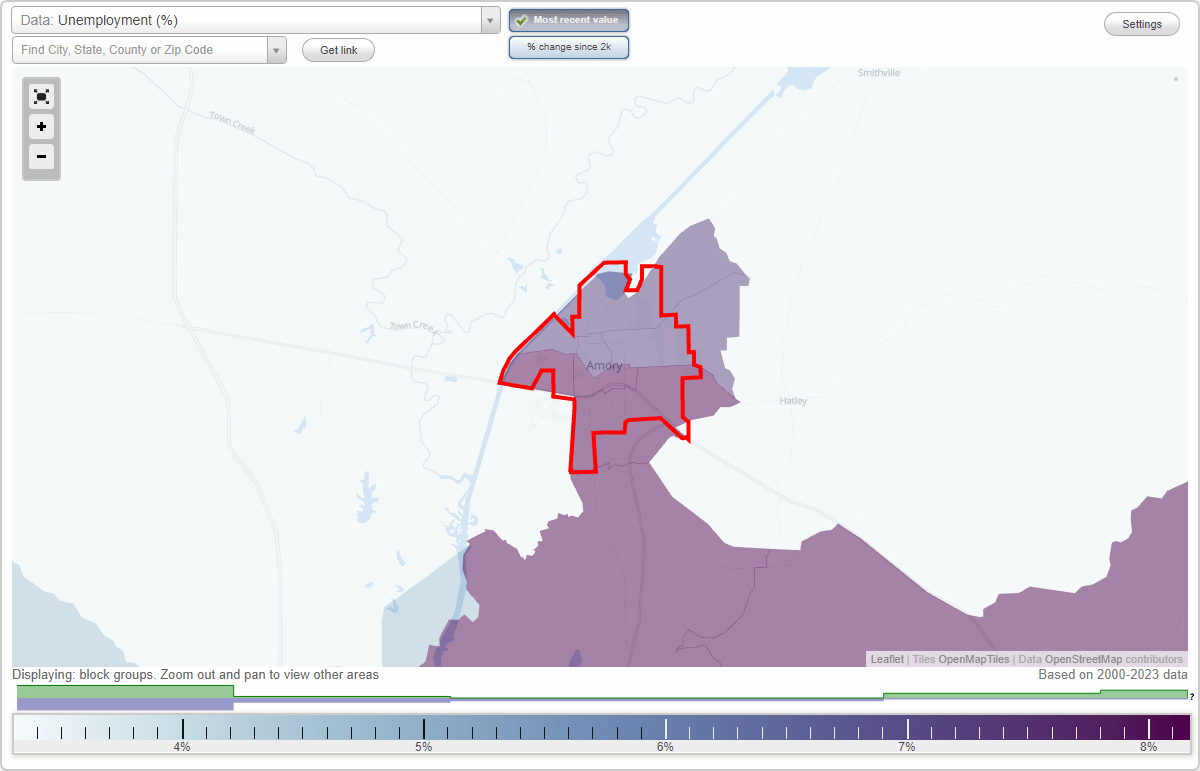Enable % change since 2k comparison

pos(569,46)
